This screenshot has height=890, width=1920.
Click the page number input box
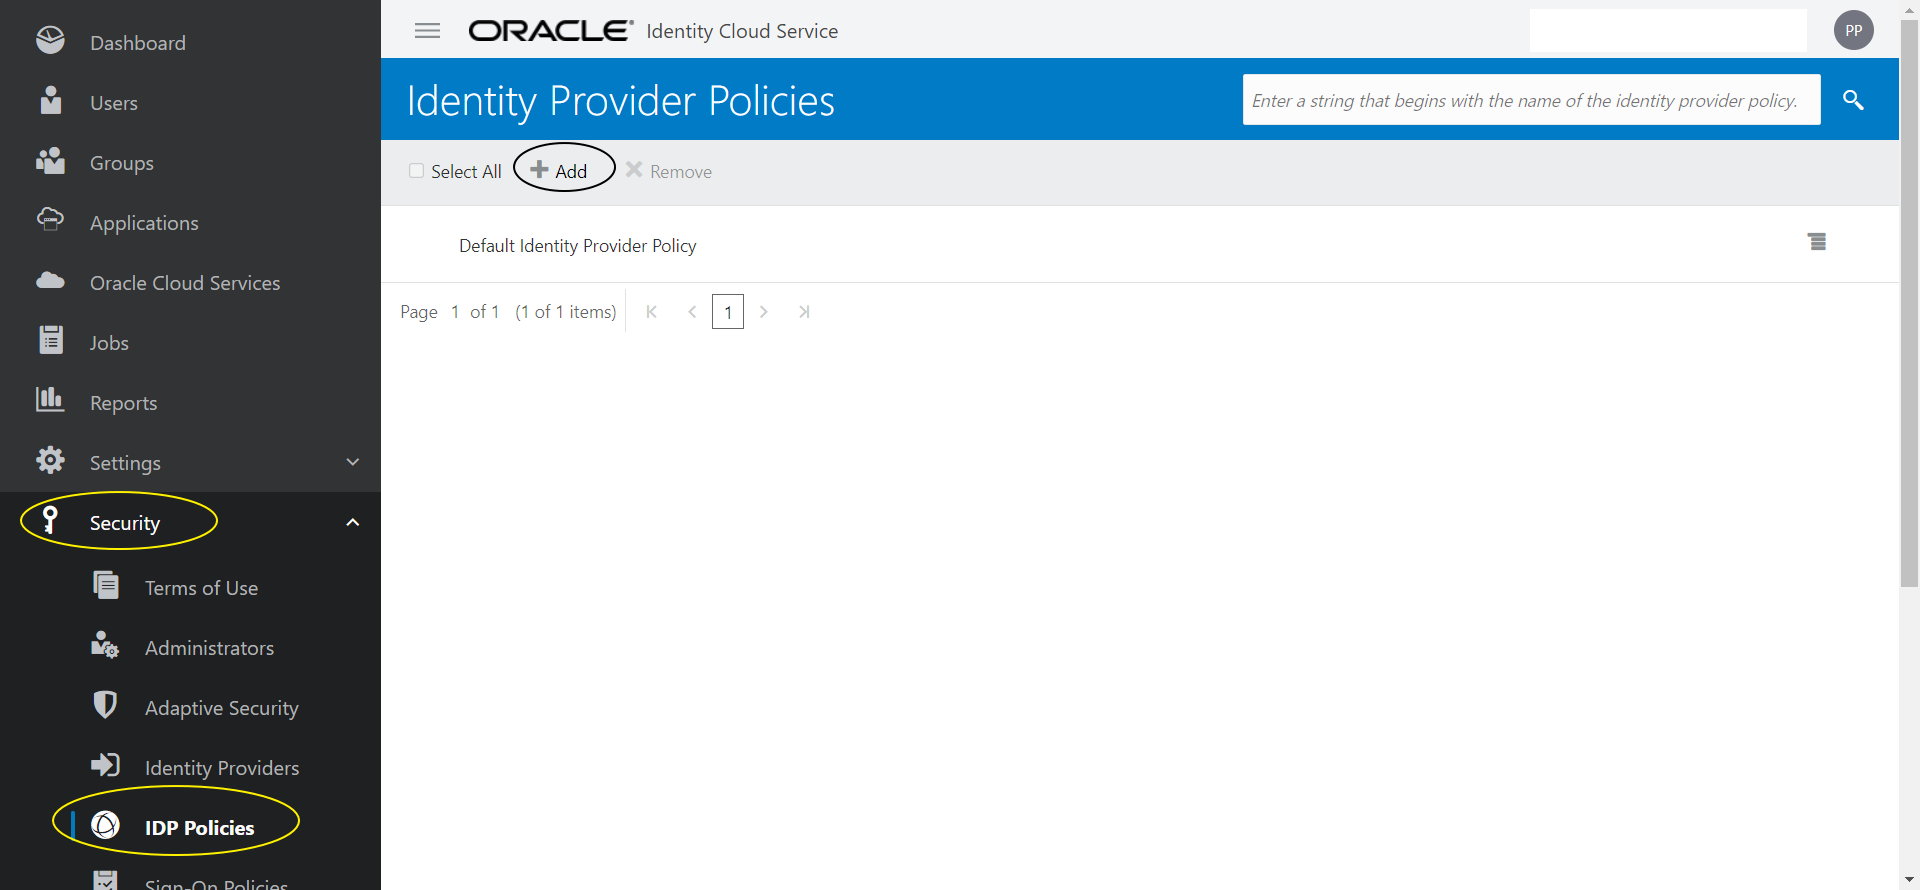728,312
